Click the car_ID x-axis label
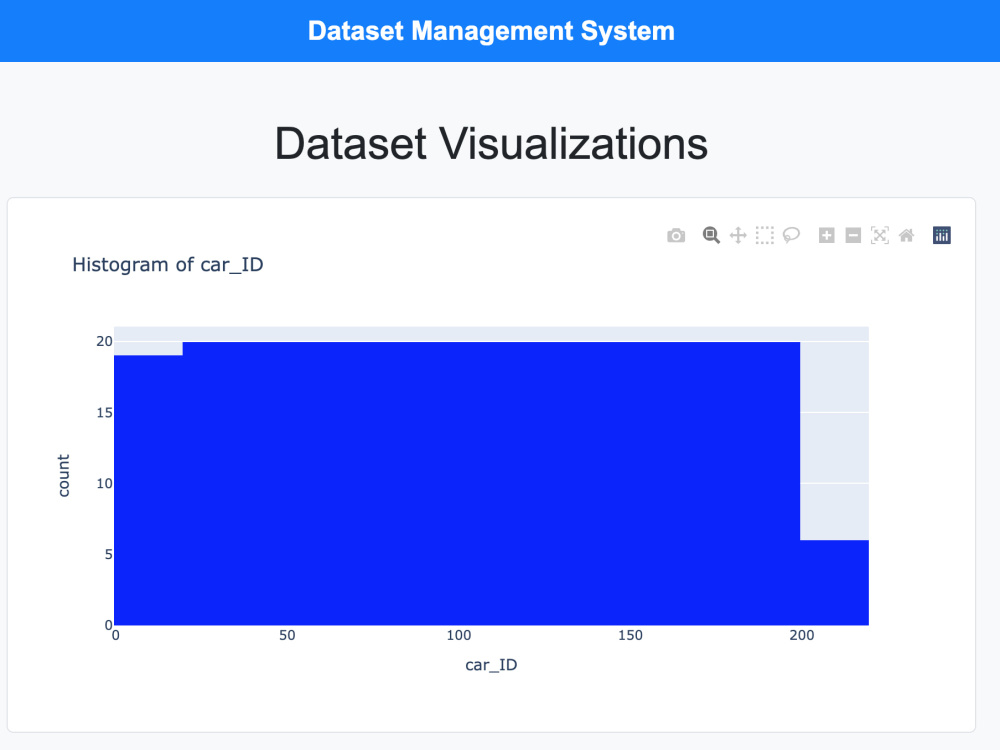Screen dimensions: 1000x750 [x=491, y=665]
